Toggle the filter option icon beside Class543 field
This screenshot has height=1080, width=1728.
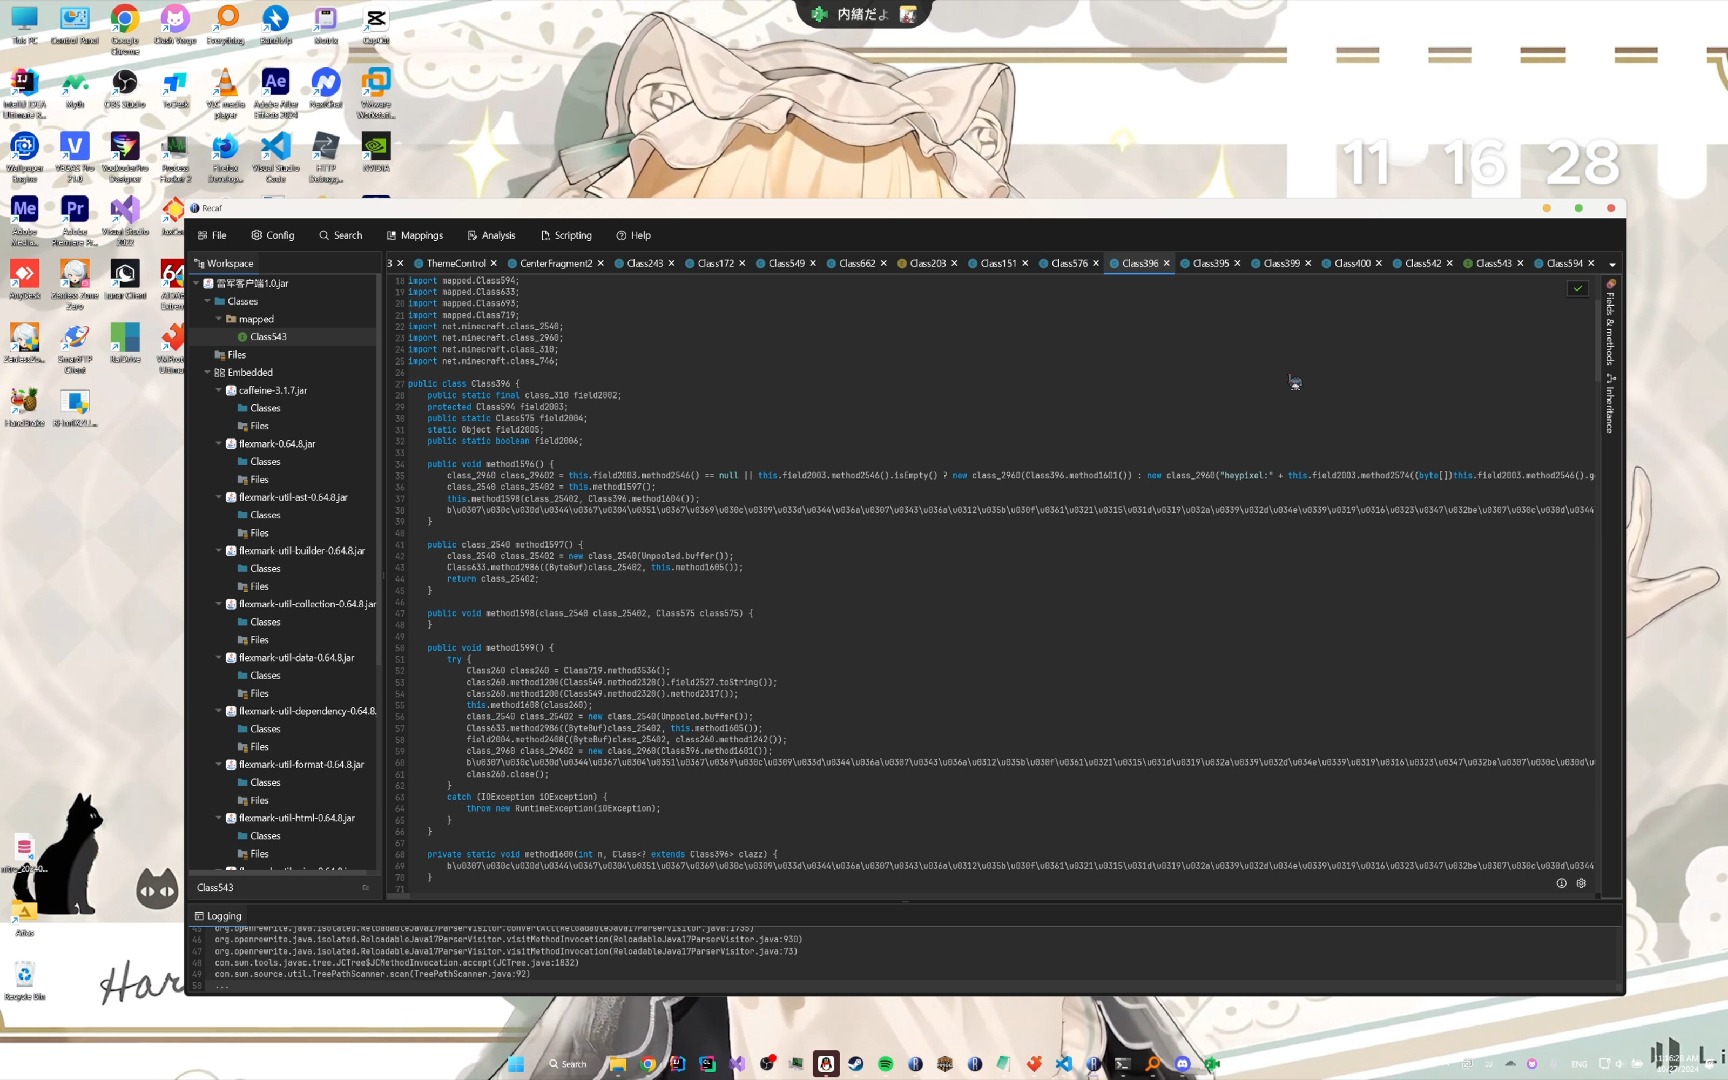coord(366,887)
